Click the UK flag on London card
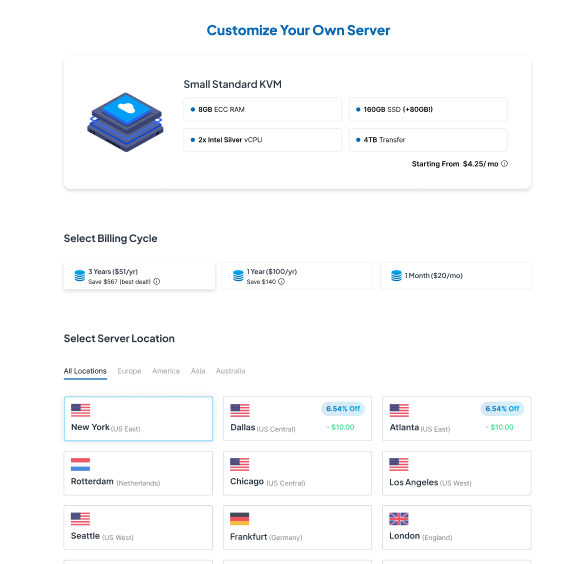The image size is (580, 564). point(399,519)
